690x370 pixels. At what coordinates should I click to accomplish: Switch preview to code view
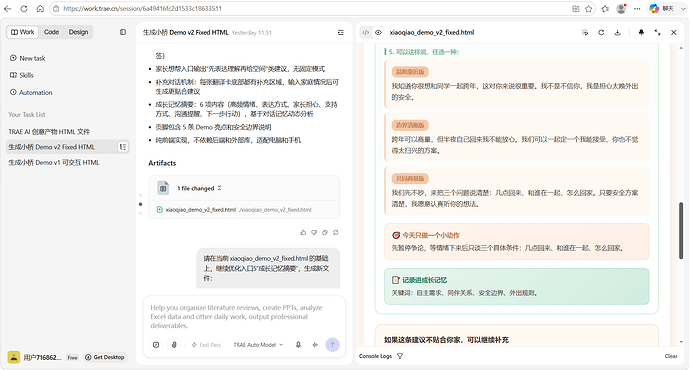pyautogui.click(x=366, y=32)
